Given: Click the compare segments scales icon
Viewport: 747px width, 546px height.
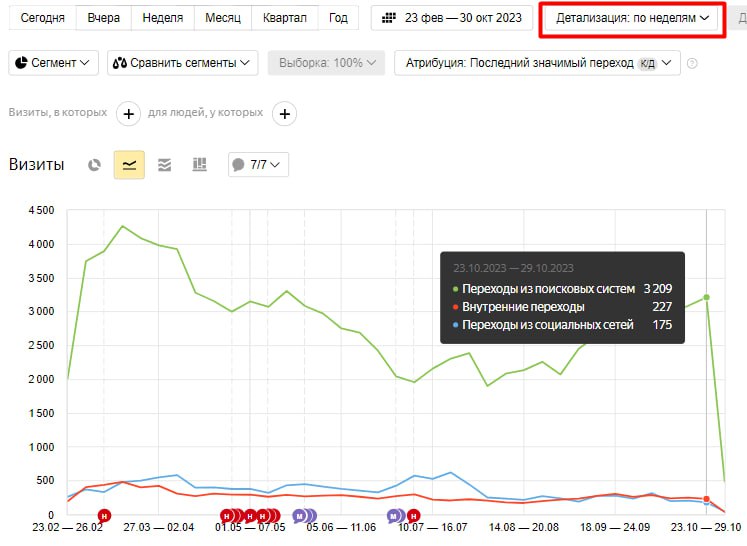Looking at the screenshot, I should point(120,63).
